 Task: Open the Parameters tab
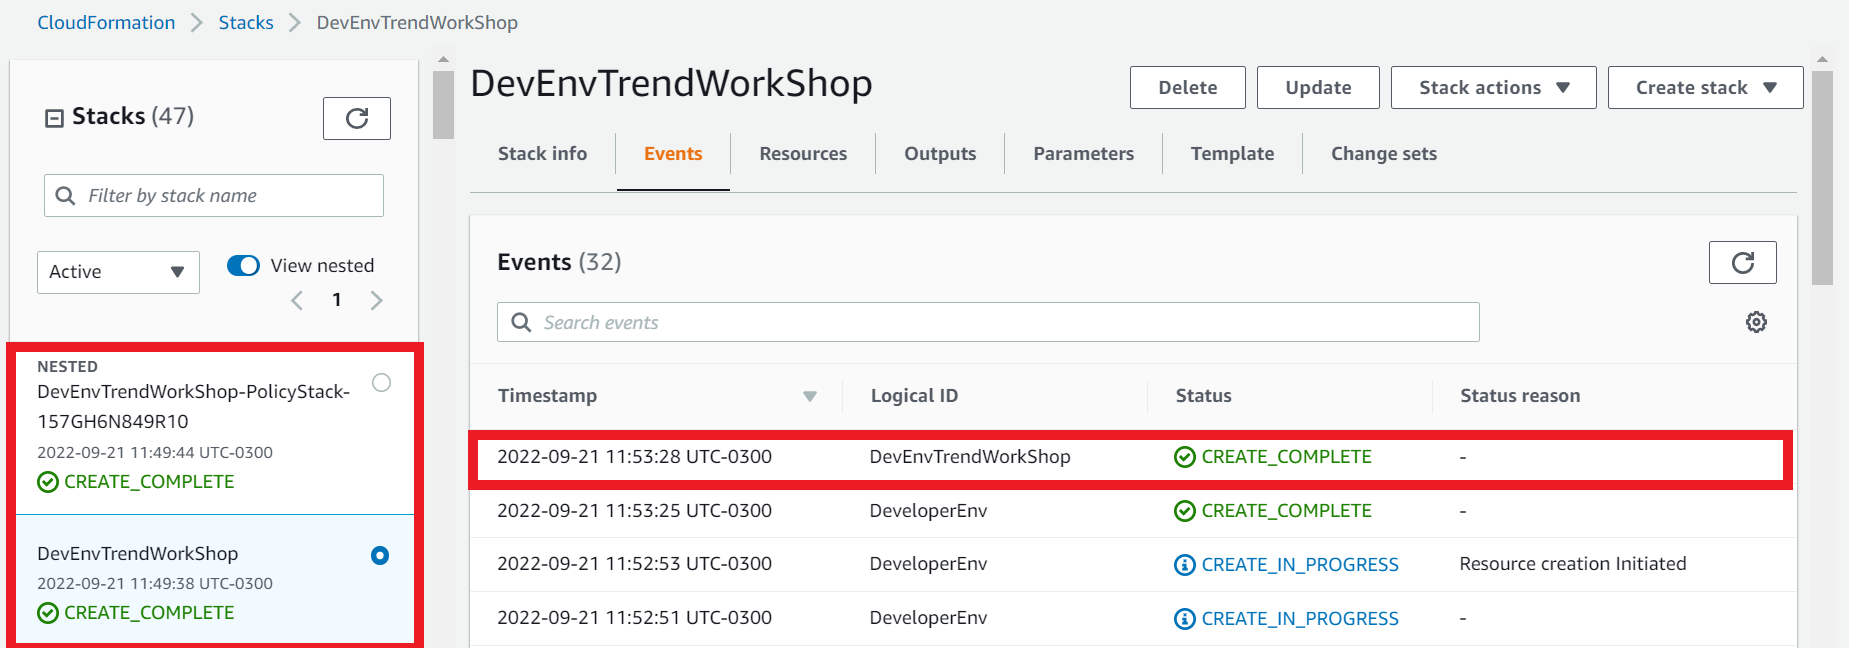point(1084,154)
